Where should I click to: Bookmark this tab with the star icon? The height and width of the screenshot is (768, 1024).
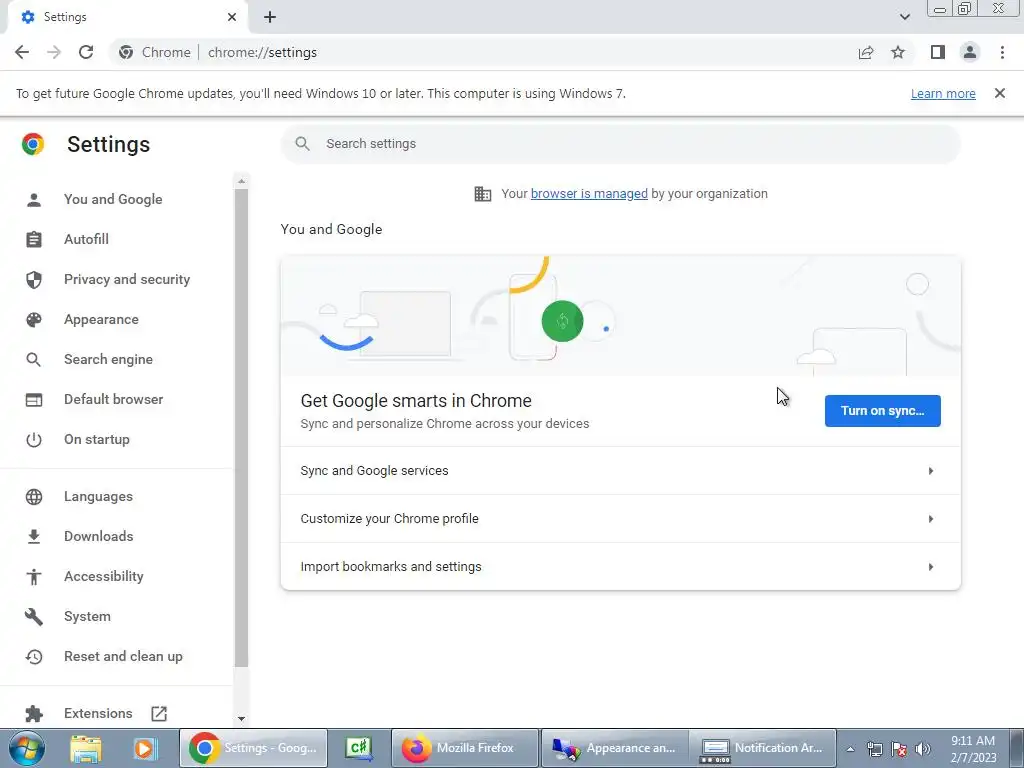tap(898, 52)
